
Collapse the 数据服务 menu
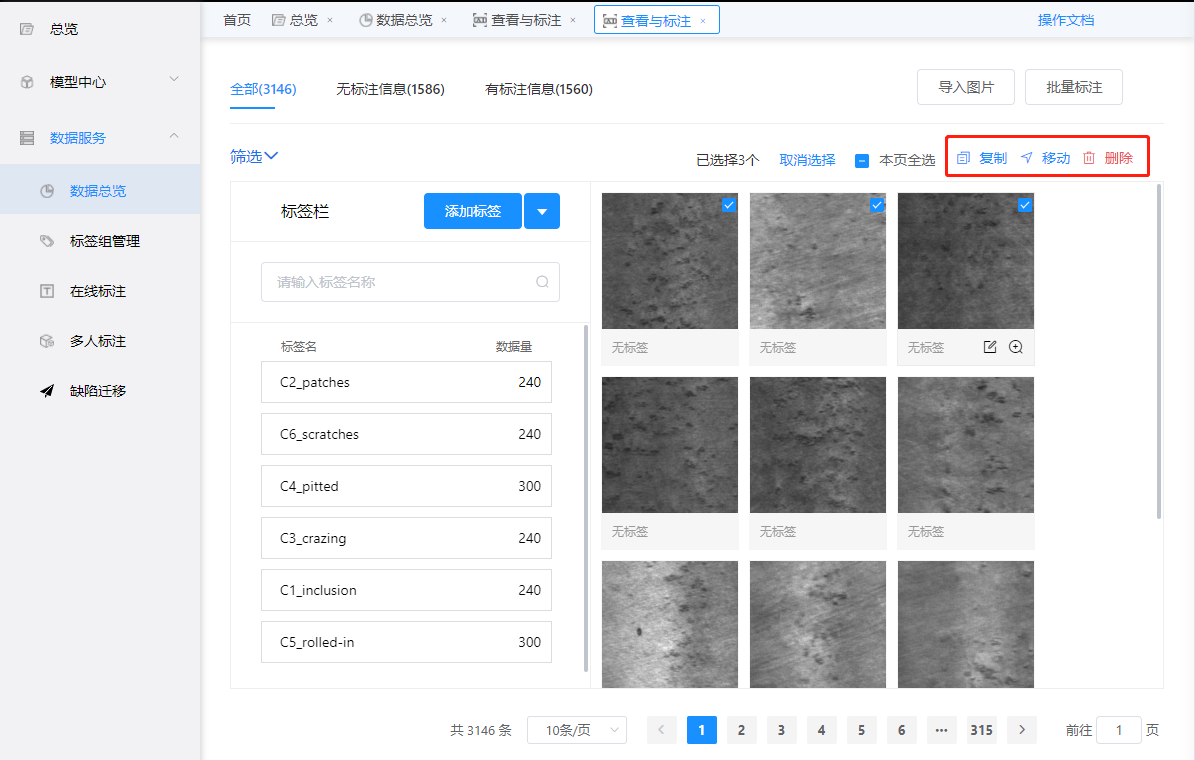[174, 136]
